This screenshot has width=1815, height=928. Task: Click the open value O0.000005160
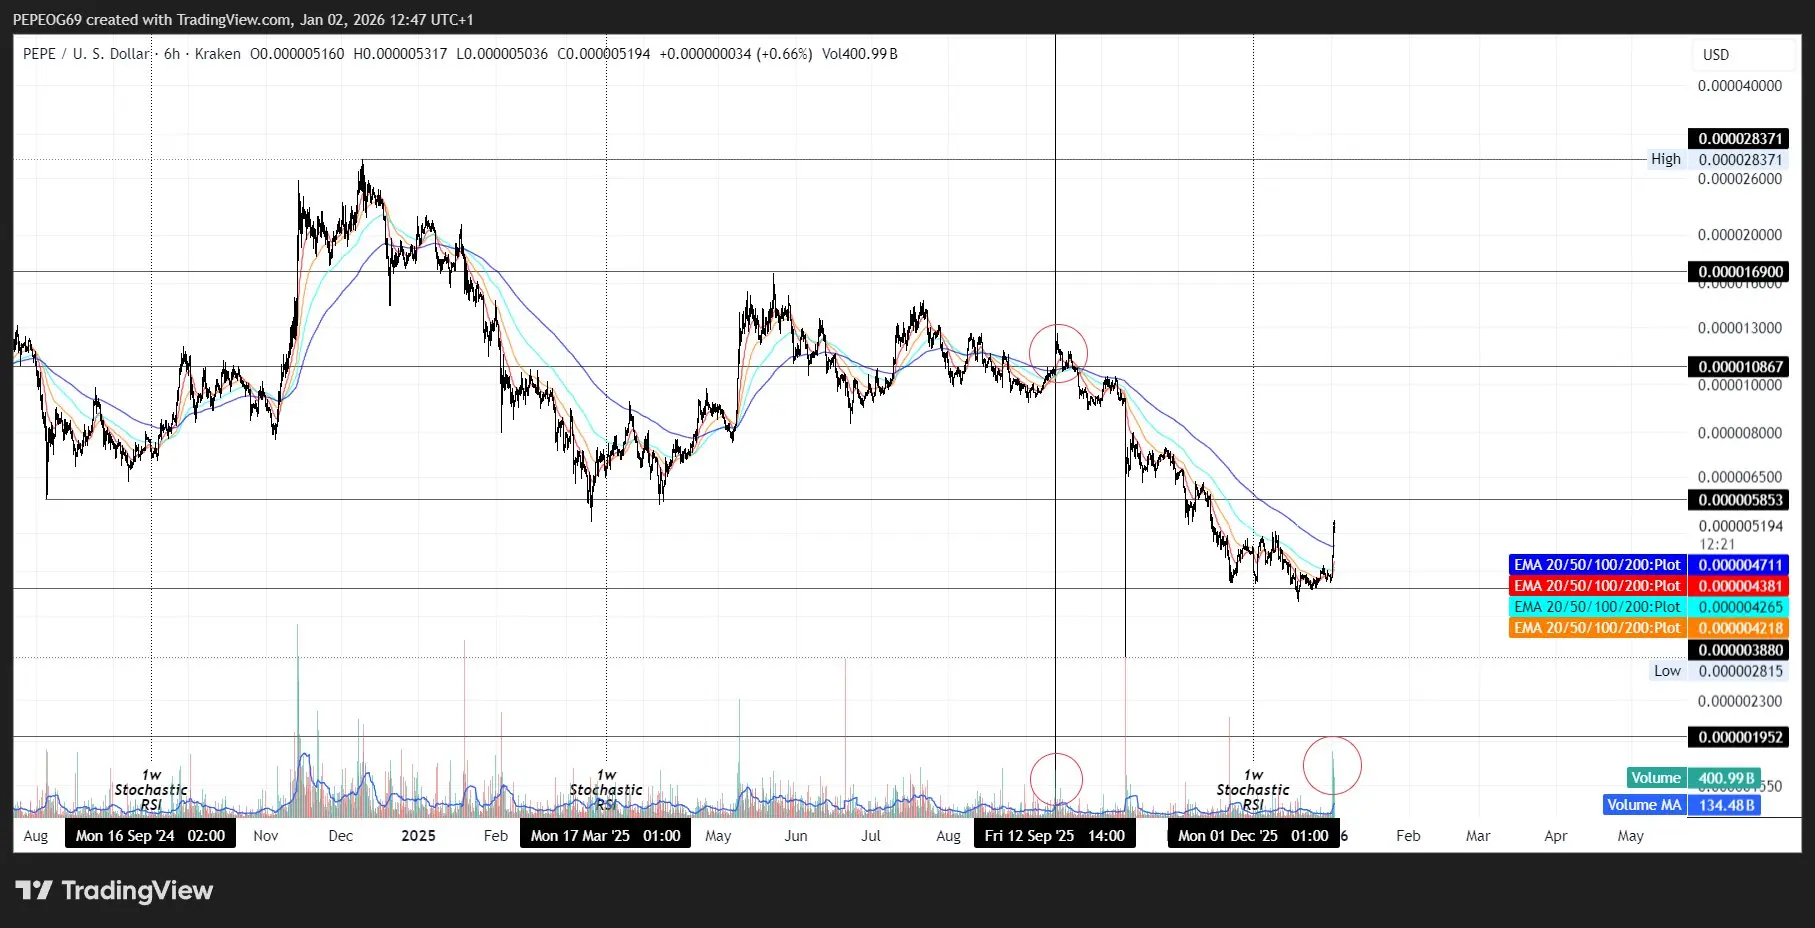(297, 54)
